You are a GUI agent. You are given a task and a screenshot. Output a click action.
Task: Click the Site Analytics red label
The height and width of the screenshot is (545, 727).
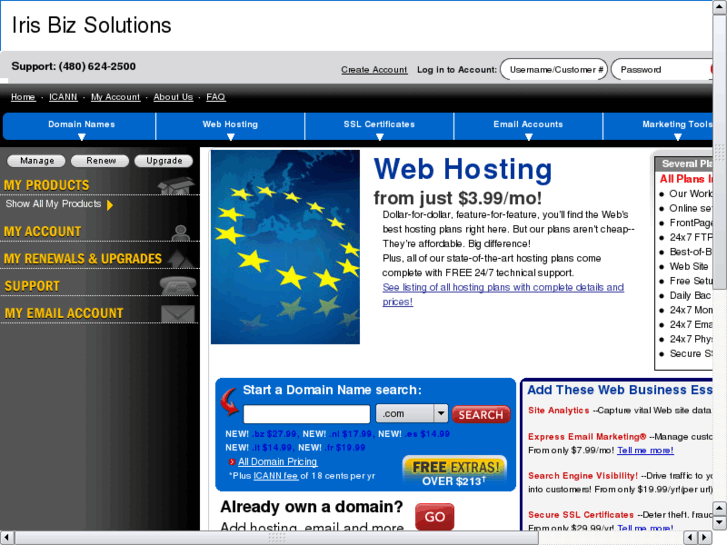coord(558,410)
